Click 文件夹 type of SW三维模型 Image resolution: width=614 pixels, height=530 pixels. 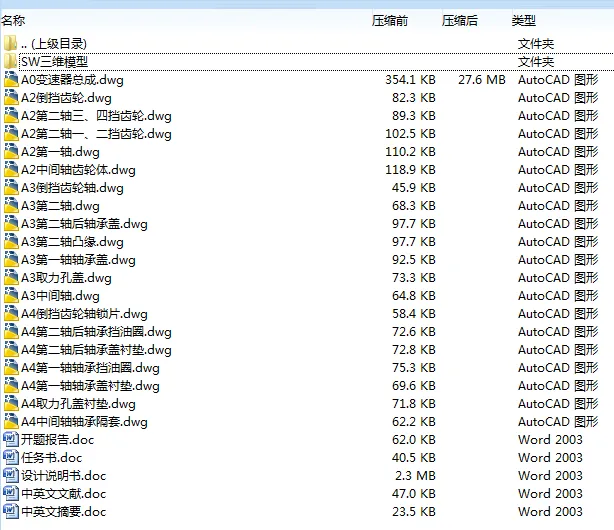536,62
